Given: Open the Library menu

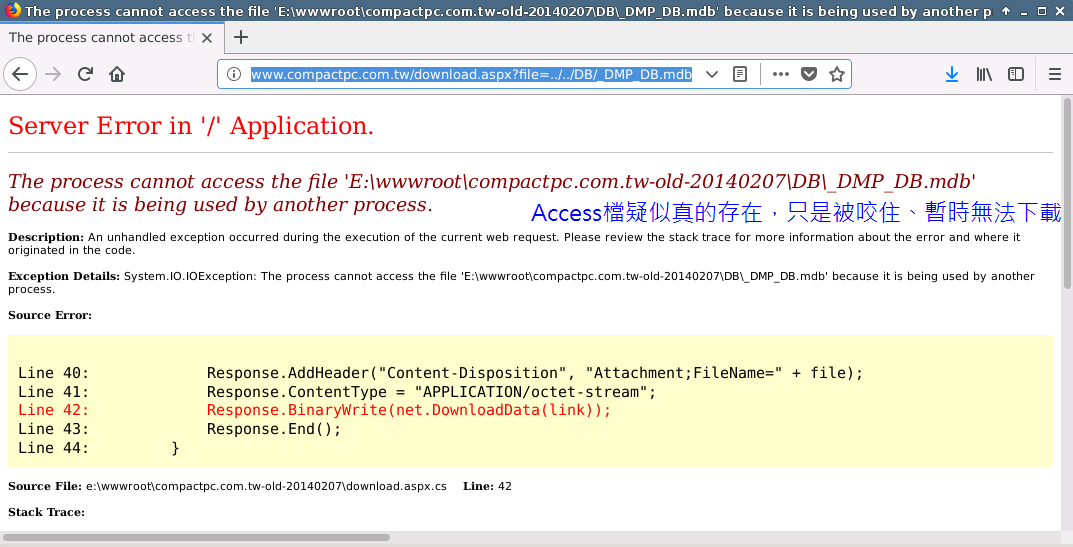Looking at the screenshot, I should [984, 74].
